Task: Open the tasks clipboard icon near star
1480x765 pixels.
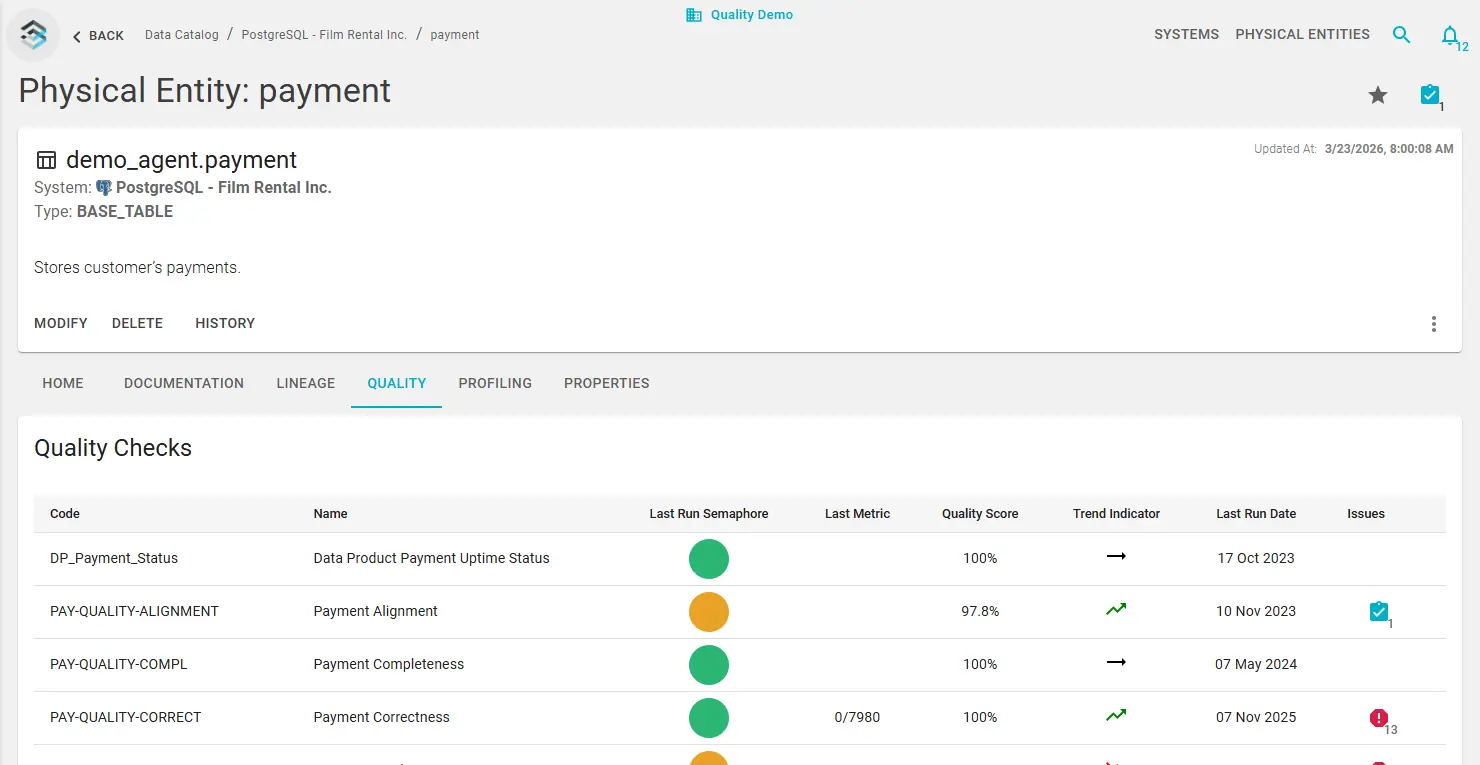Action: [x=1430, y=95]
